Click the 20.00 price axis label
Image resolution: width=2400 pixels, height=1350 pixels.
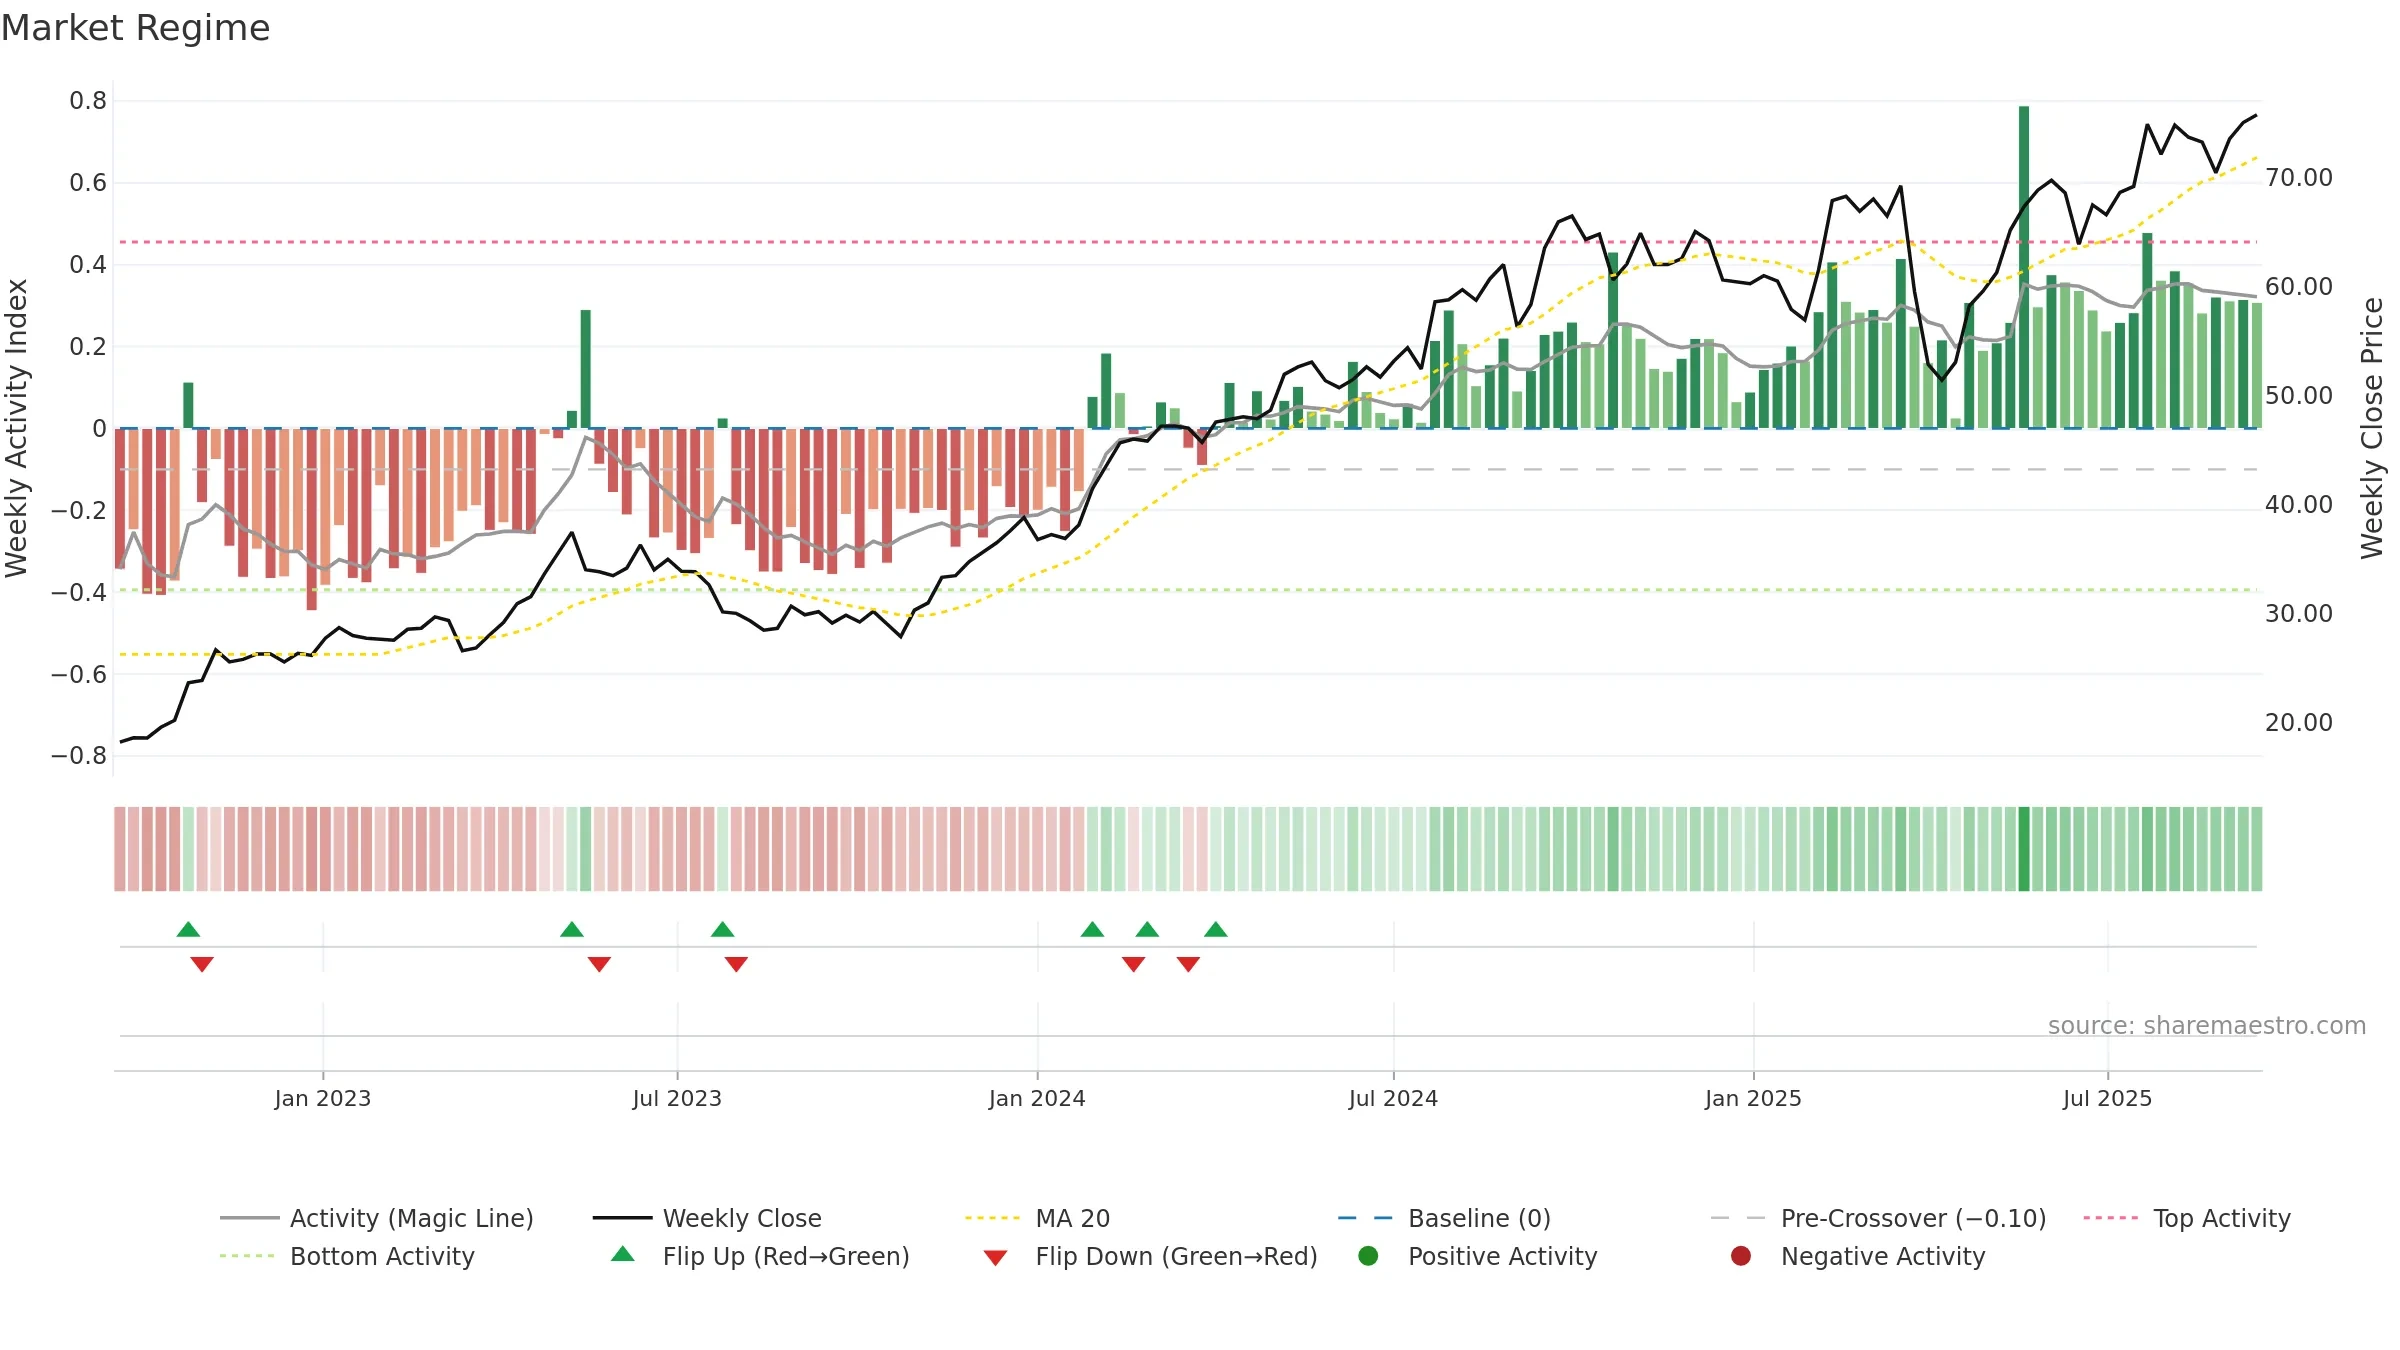pos(2299,723)
